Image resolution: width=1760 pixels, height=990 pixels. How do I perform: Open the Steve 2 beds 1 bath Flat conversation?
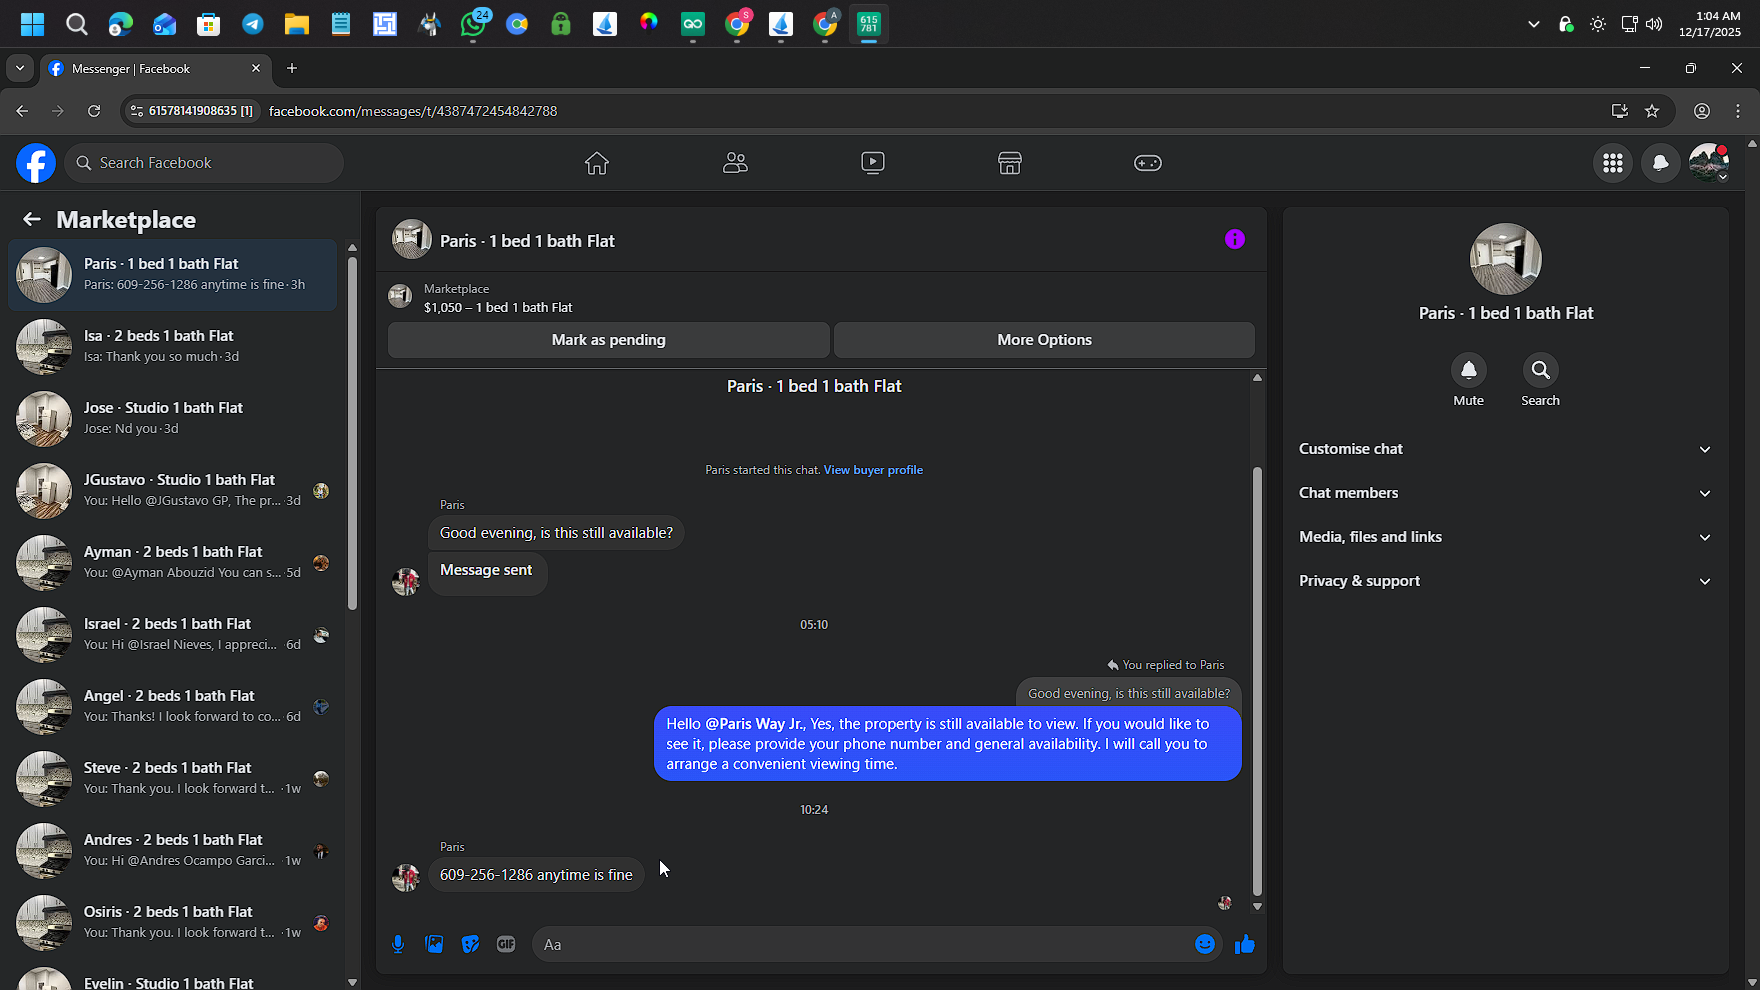coord(173,778)
